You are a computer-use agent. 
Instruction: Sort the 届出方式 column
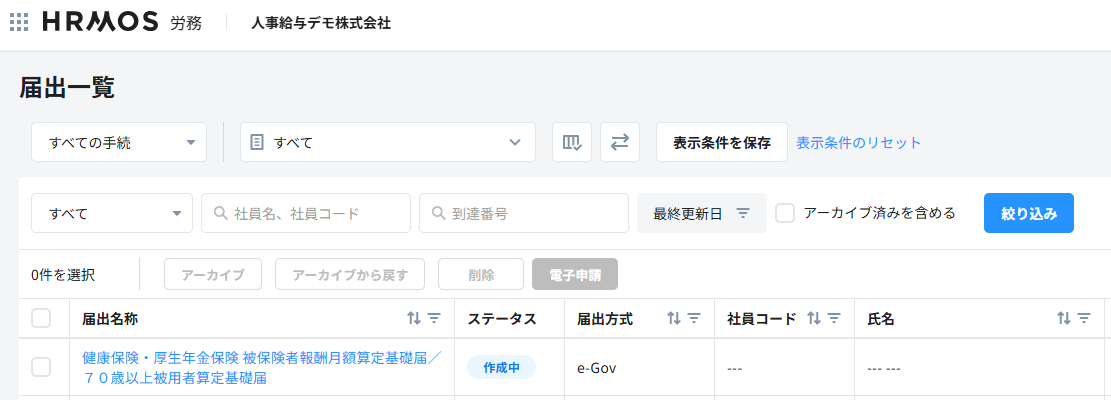[x=674, y=319]
